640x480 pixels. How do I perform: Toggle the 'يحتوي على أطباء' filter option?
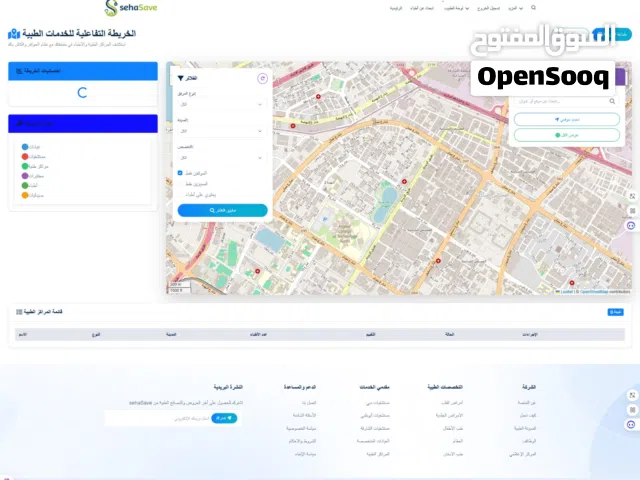point(200,195)
